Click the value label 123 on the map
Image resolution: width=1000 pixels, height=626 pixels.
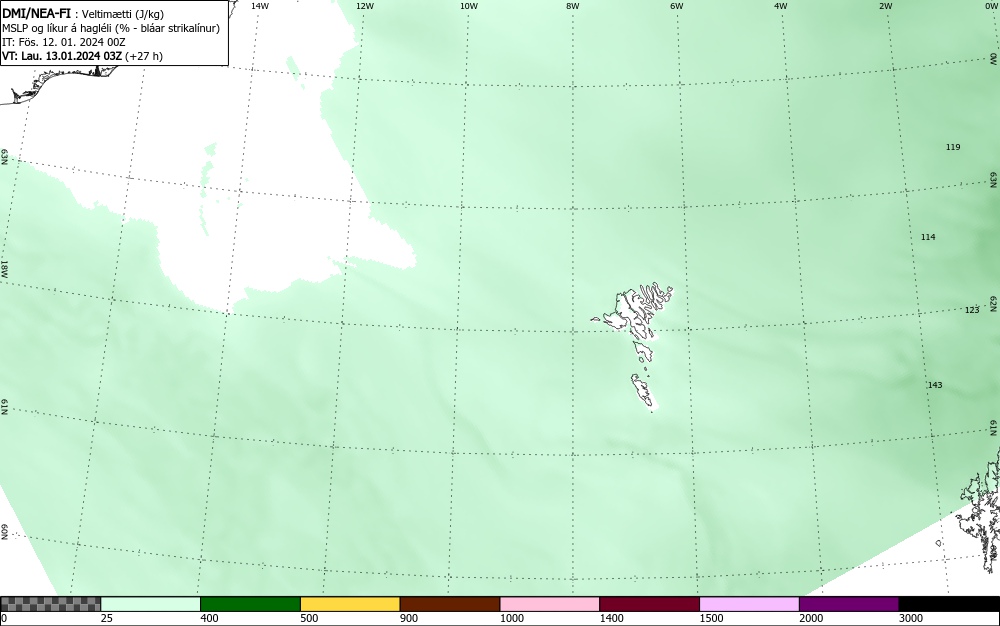pos(971,310)
